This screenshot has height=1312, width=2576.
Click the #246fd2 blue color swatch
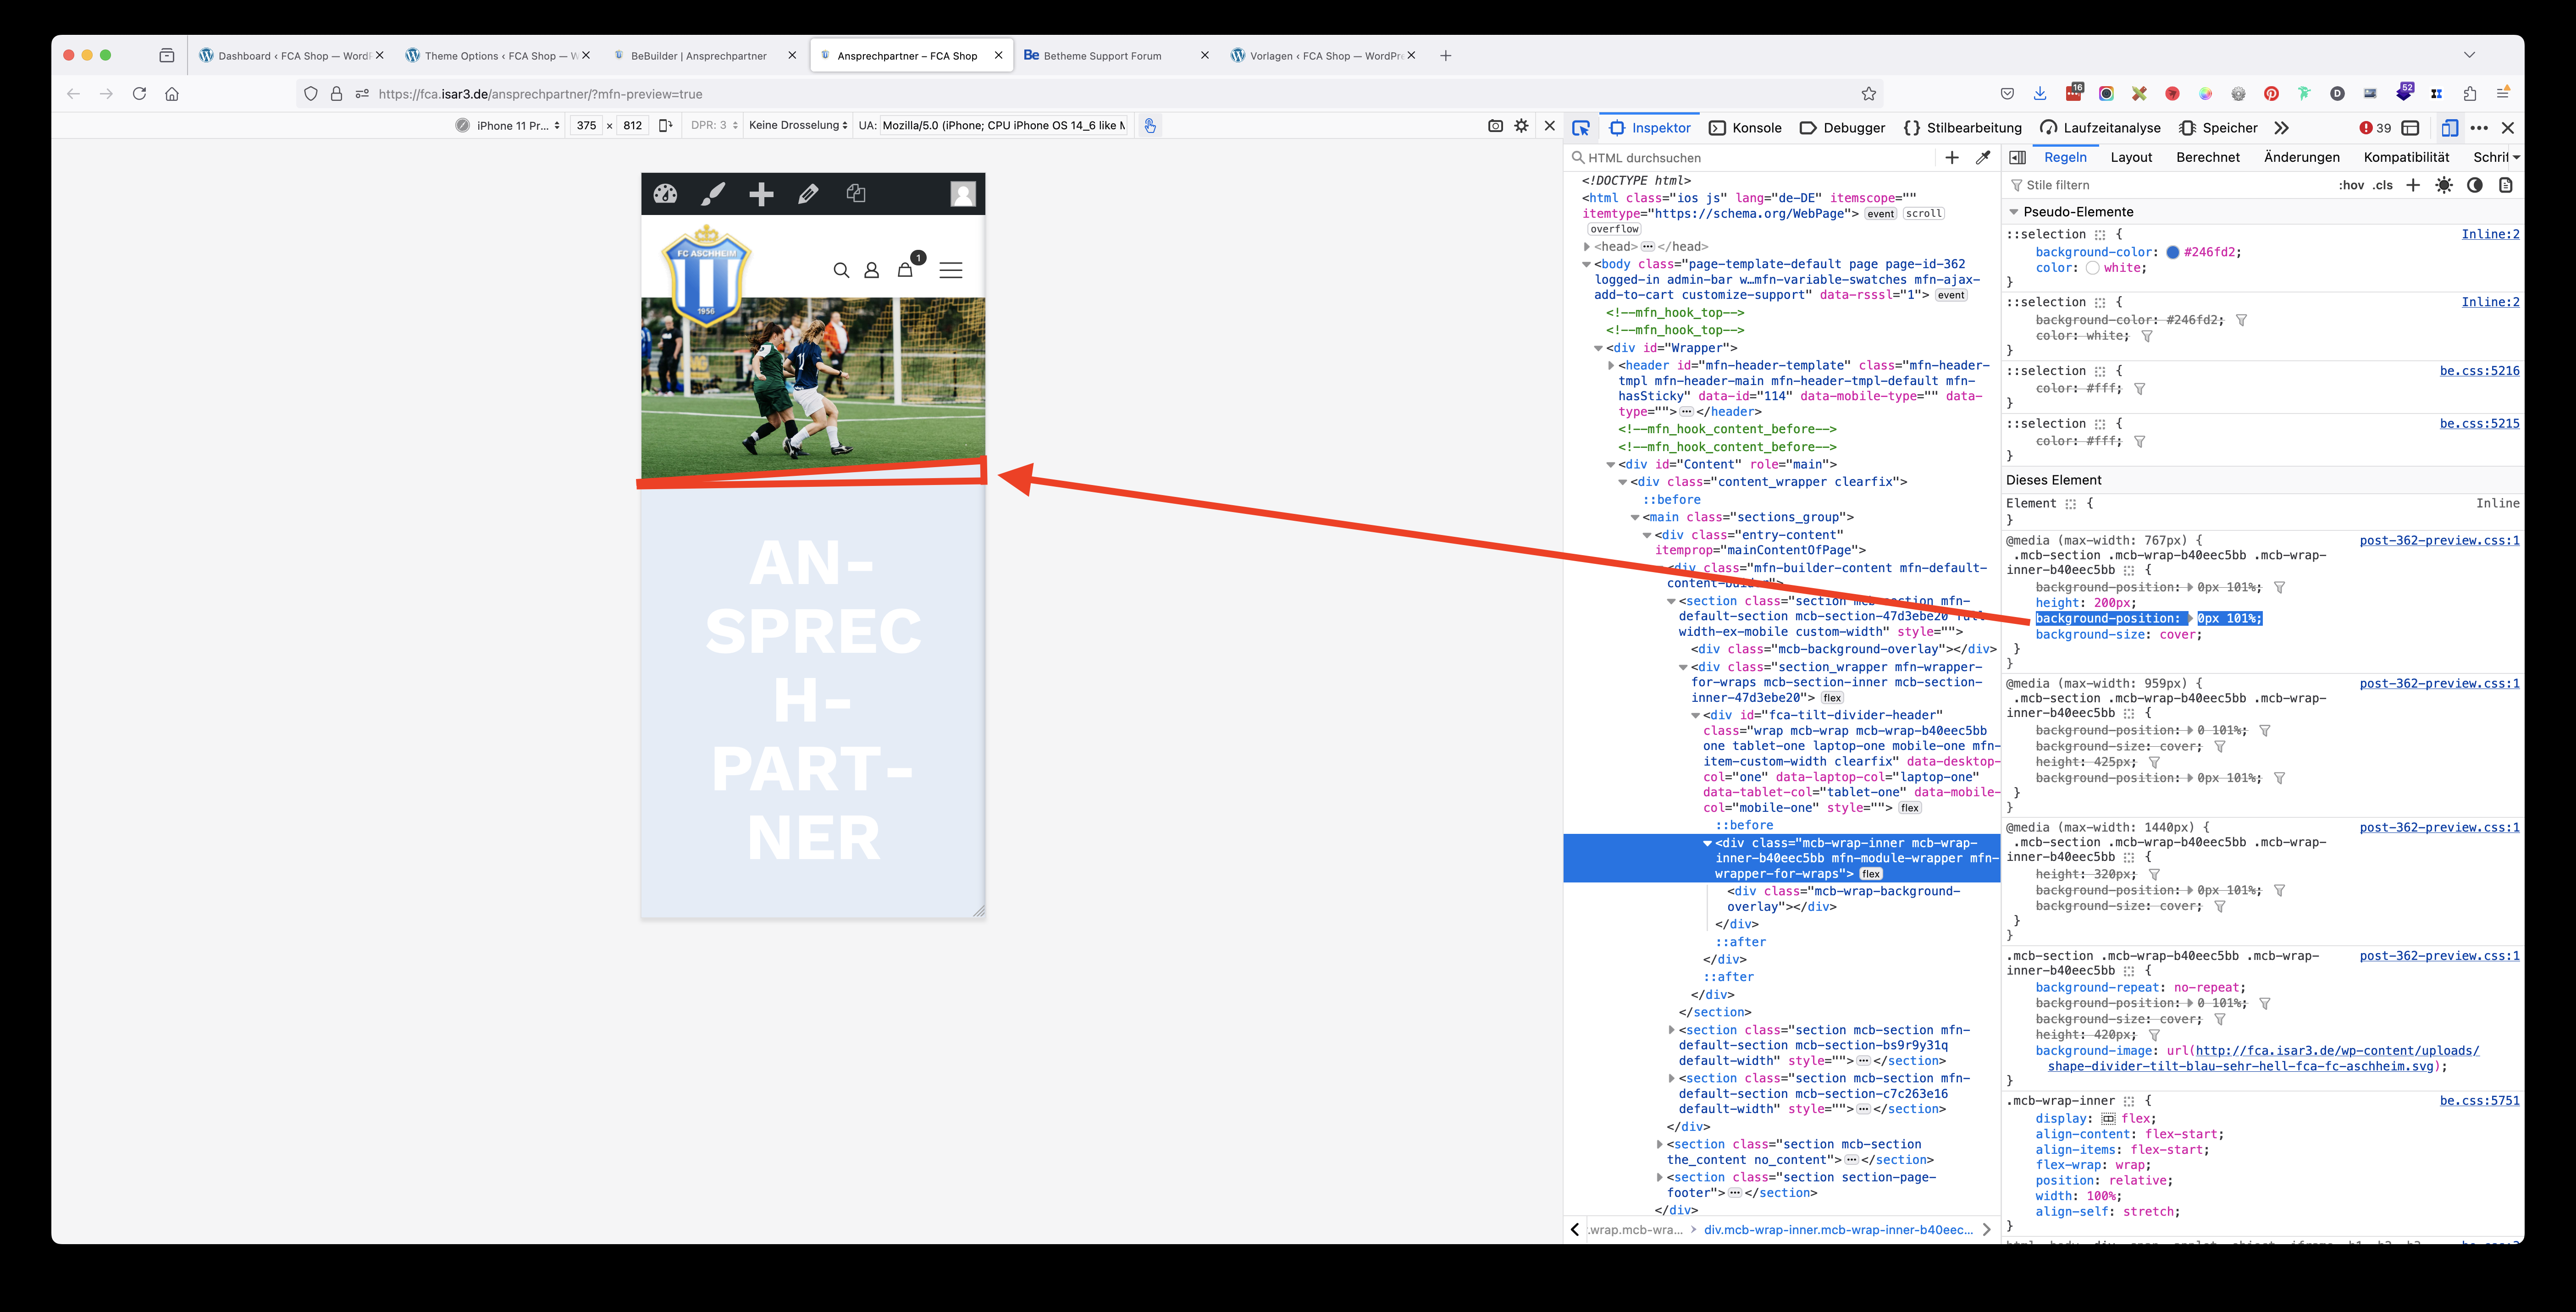coord(2172,253)
